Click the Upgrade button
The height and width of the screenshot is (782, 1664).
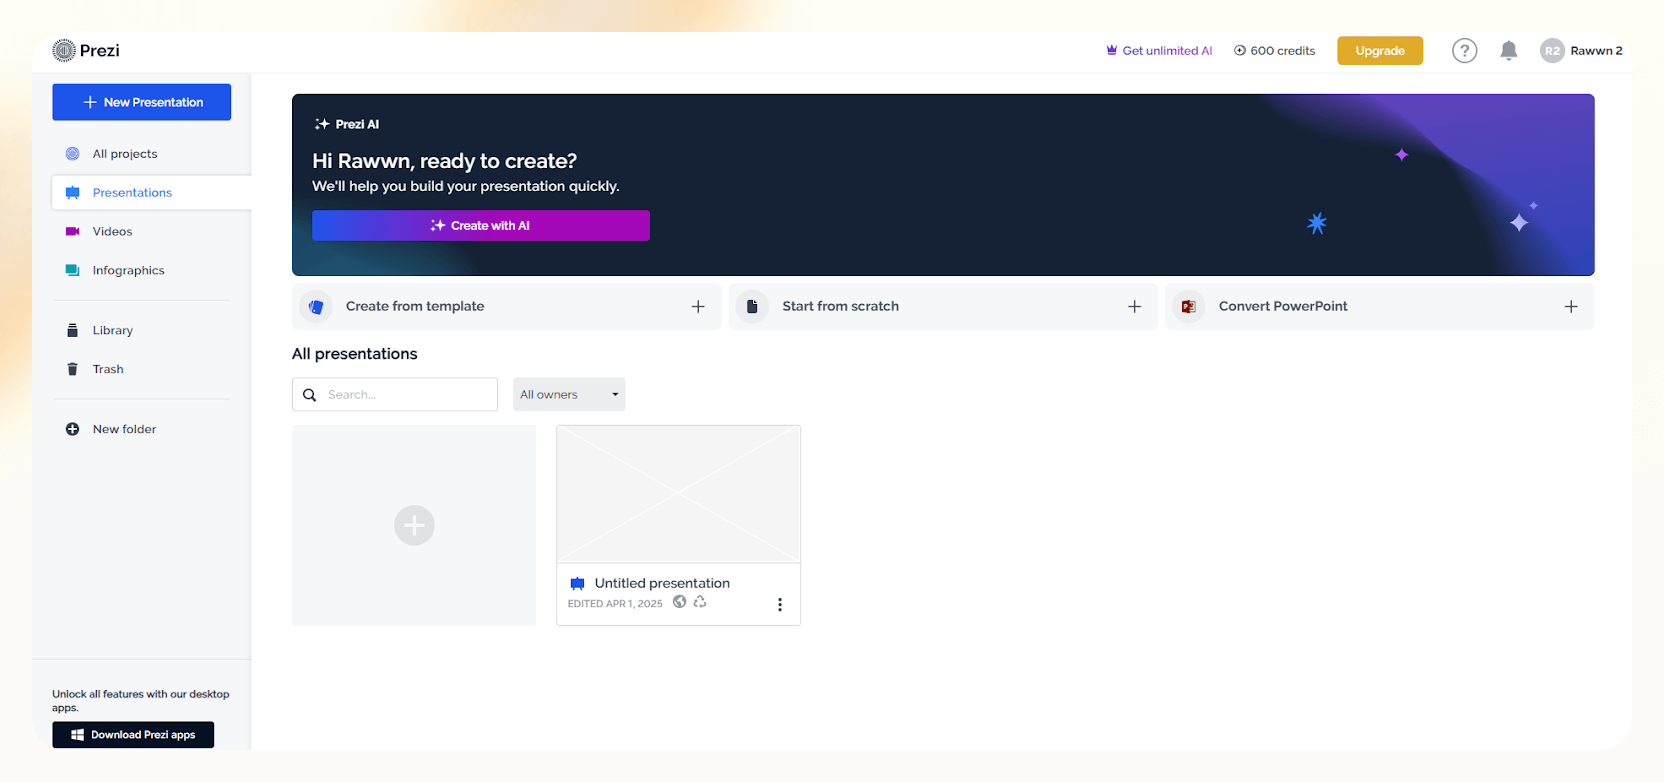pyautogui.click(x=1380, y=51)
